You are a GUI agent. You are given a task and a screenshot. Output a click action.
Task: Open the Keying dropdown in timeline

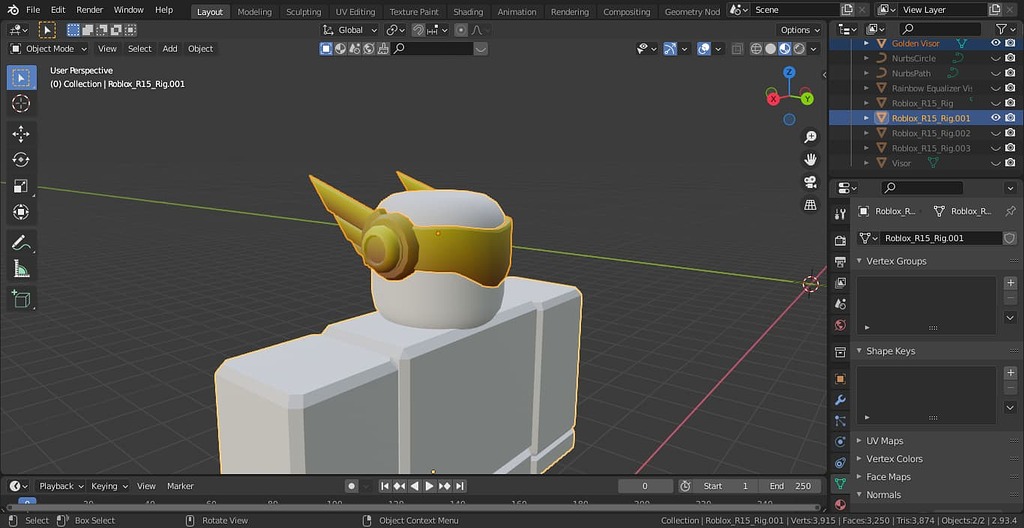108,486
